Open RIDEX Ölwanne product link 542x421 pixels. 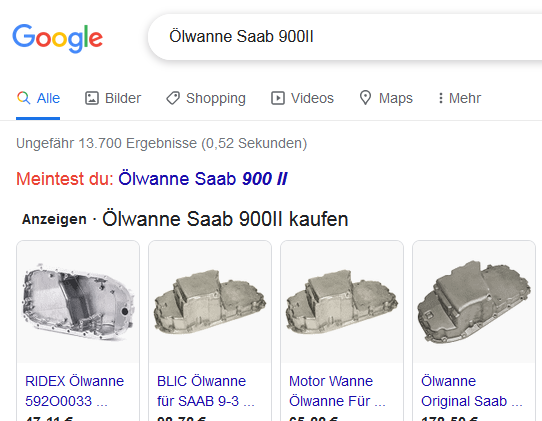tap(74, 391)
